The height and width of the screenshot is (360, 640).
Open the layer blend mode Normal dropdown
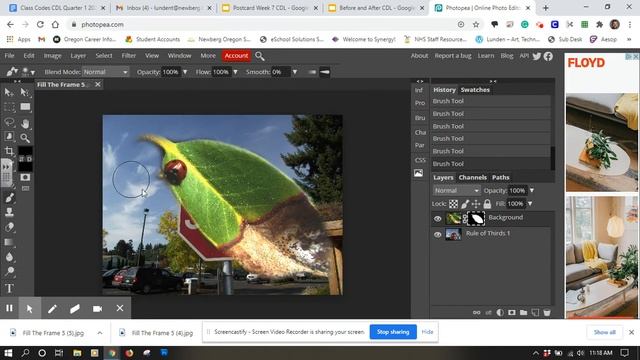456,191
